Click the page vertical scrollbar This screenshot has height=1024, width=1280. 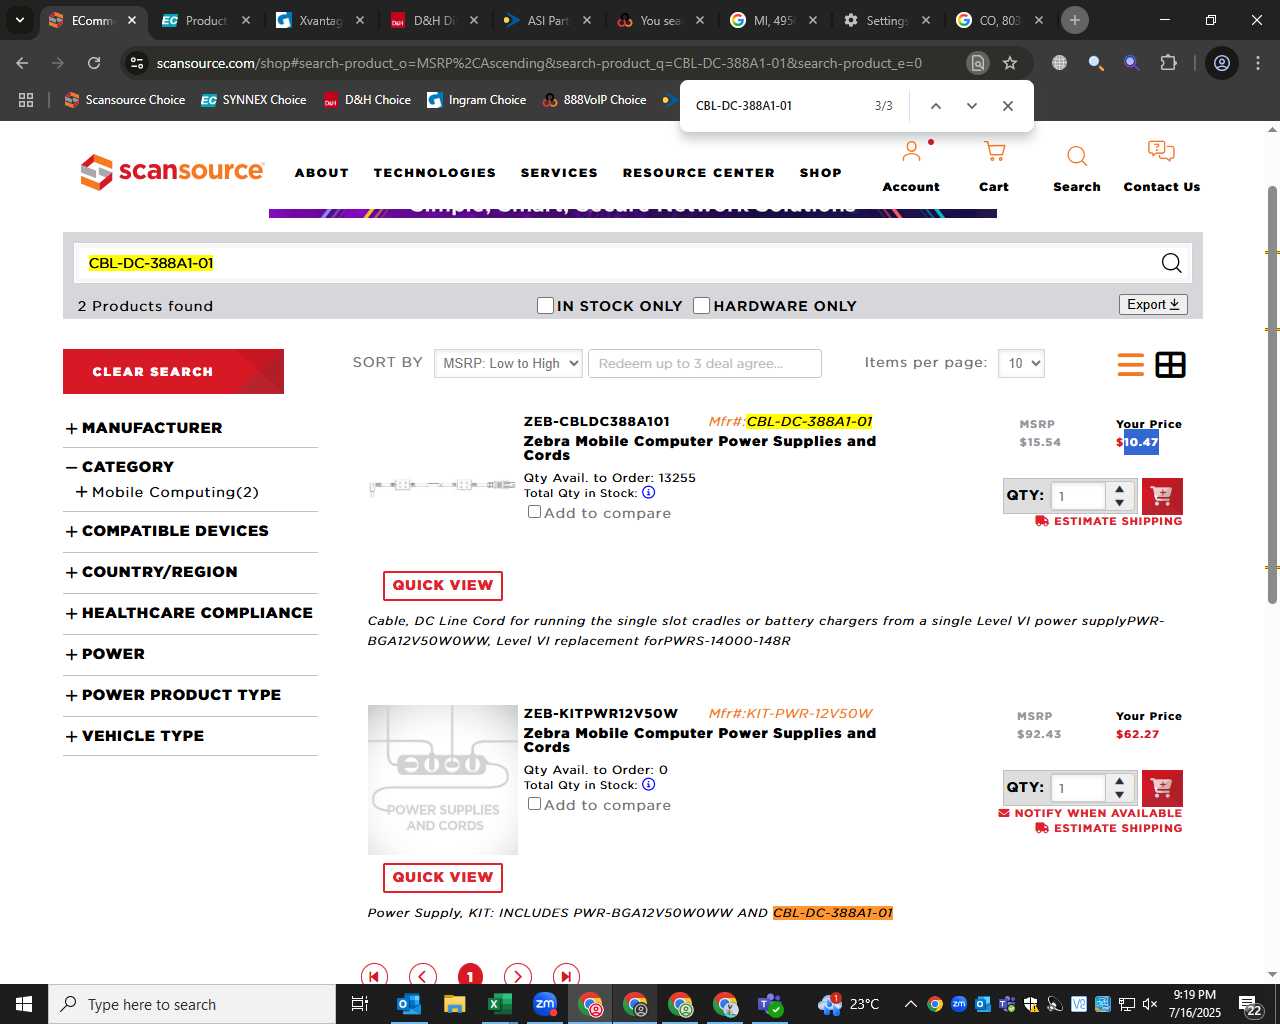1272,394
